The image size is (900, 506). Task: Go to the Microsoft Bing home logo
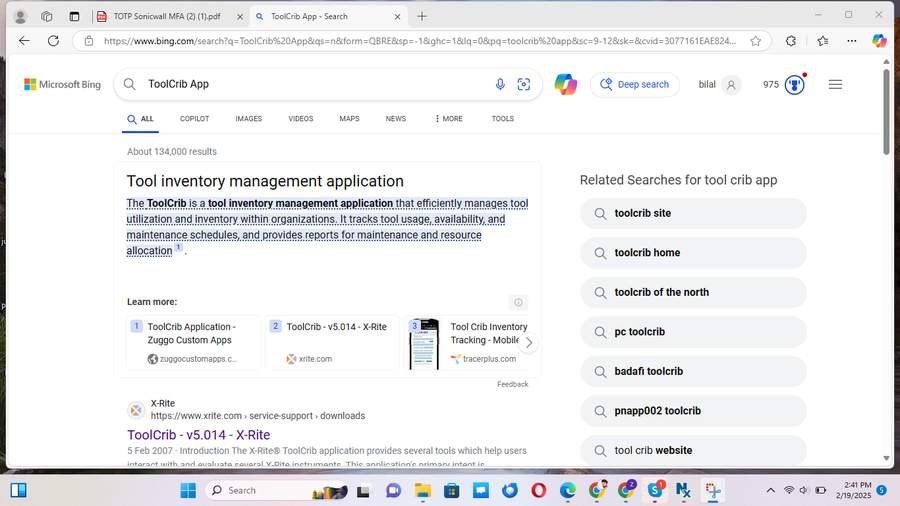(x=62, y=84)
